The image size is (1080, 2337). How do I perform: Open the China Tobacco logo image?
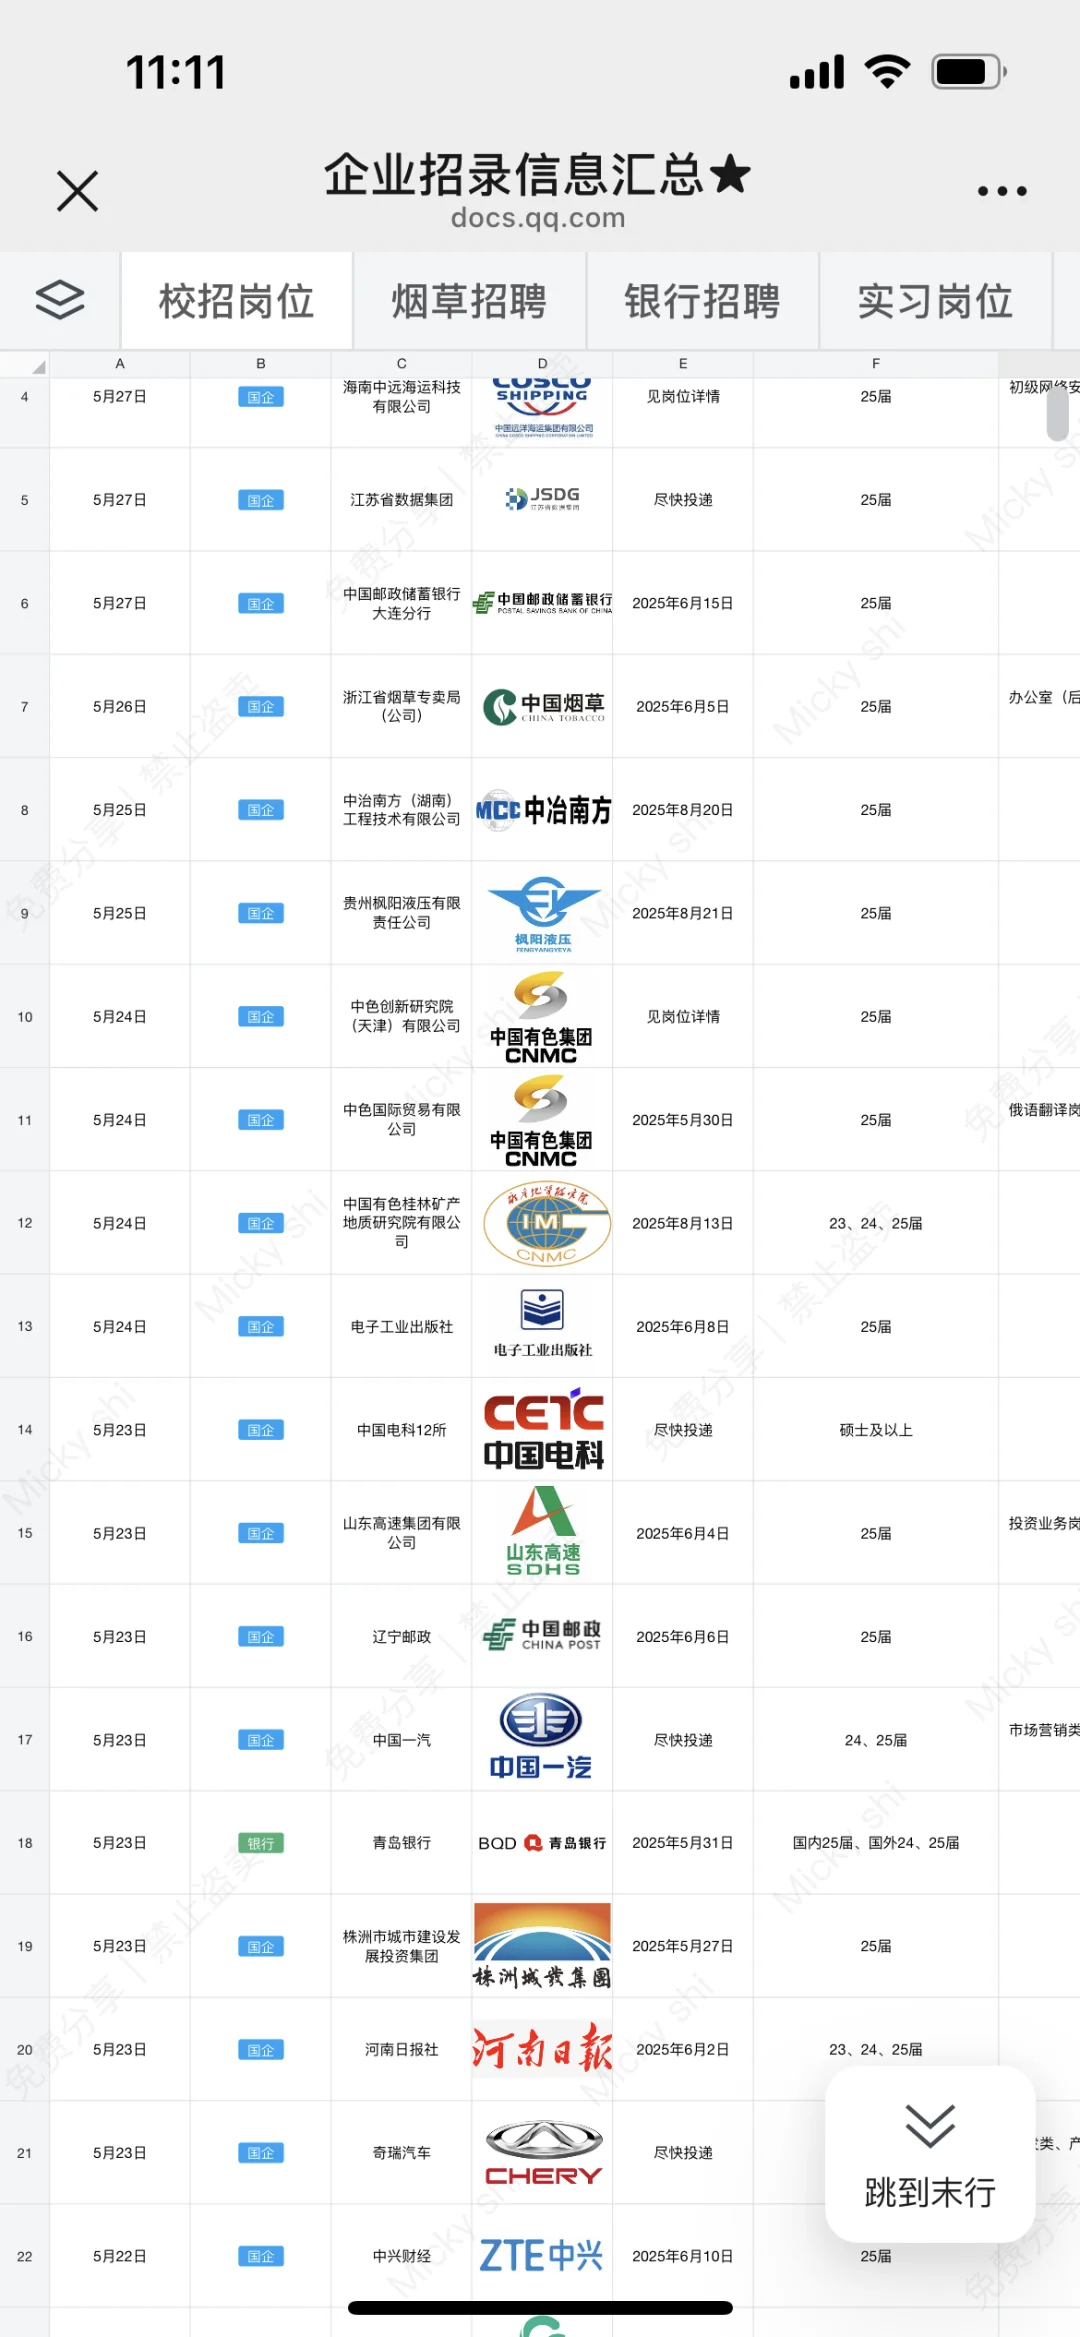point(544,706)
